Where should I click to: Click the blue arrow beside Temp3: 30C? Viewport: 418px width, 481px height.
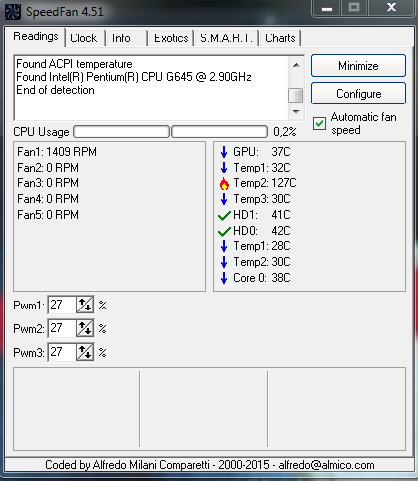[224, 199]
